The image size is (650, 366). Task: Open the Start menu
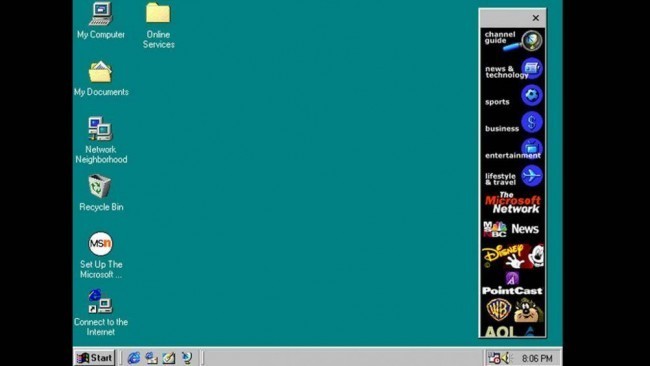coord(95,358)
